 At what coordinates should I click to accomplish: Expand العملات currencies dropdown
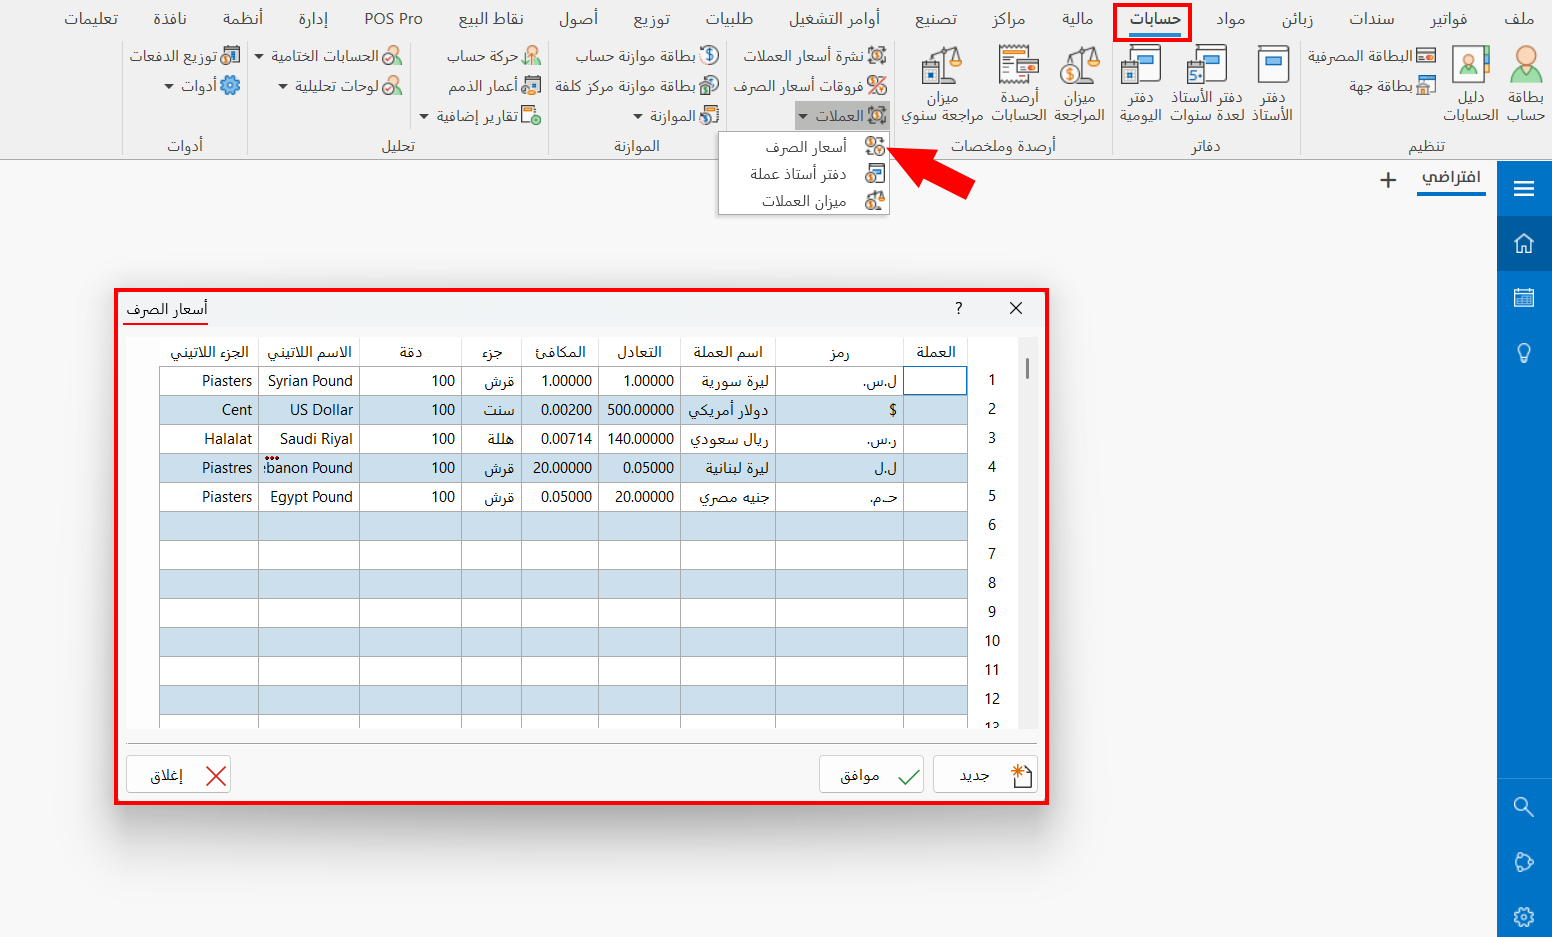[x=842, y=116]
